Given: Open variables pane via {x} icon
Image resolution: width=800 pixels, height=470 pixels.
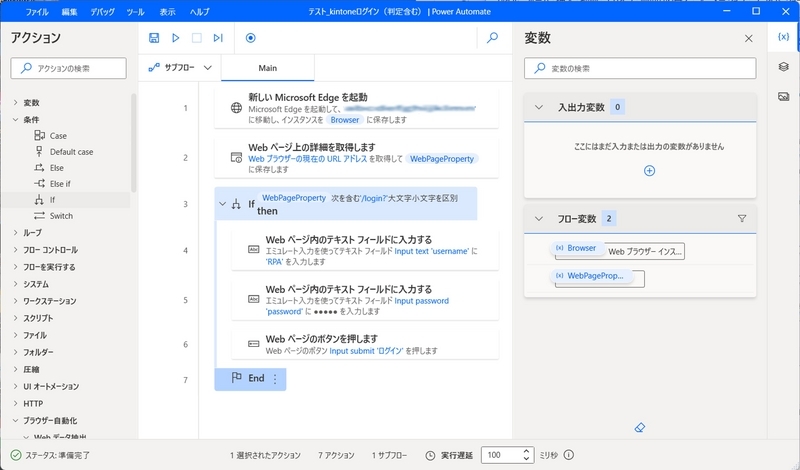Looking at the screenshot, I should (x=783, y=37).
